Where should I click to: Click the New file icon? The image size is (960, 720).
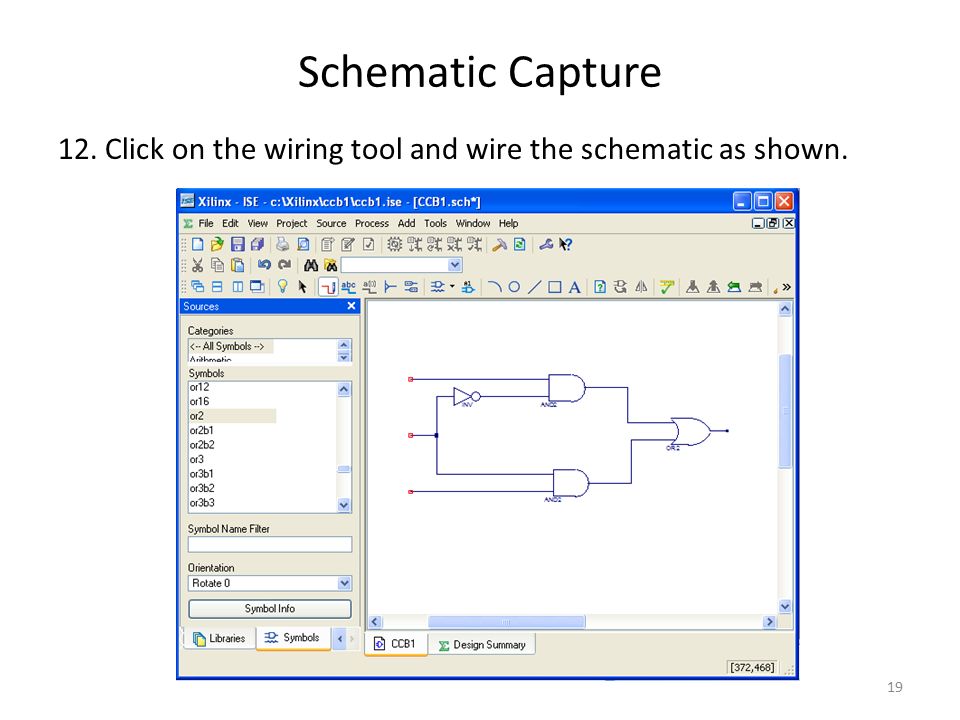tap(197, 244)
